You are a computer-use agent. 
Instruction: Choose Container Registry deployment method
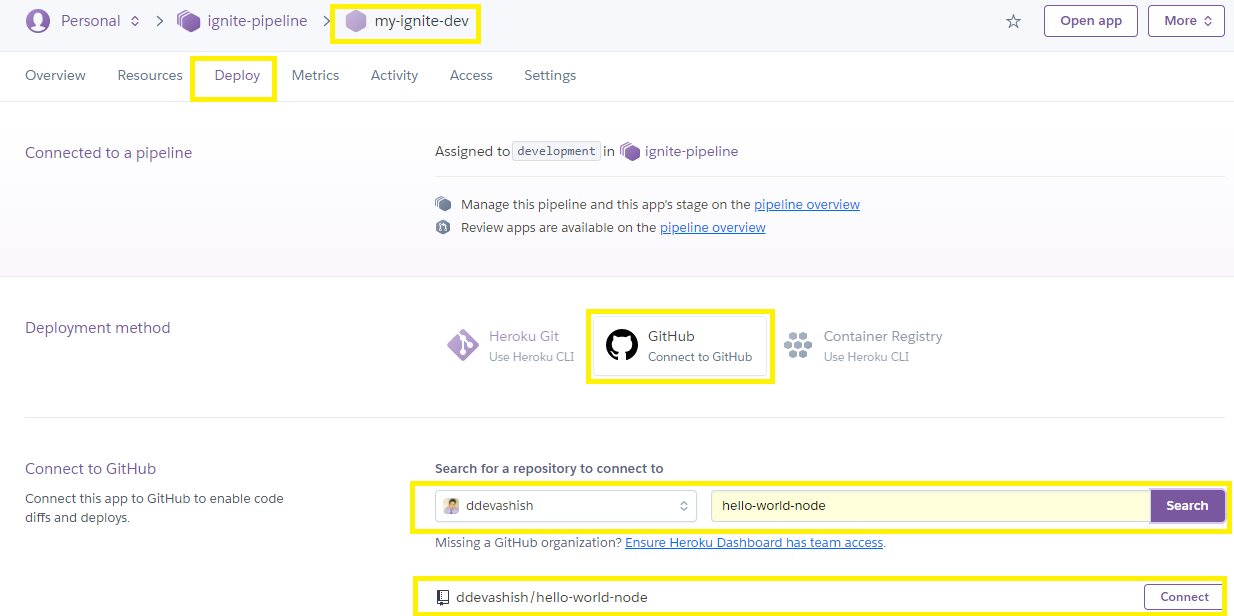click(863, 346)
